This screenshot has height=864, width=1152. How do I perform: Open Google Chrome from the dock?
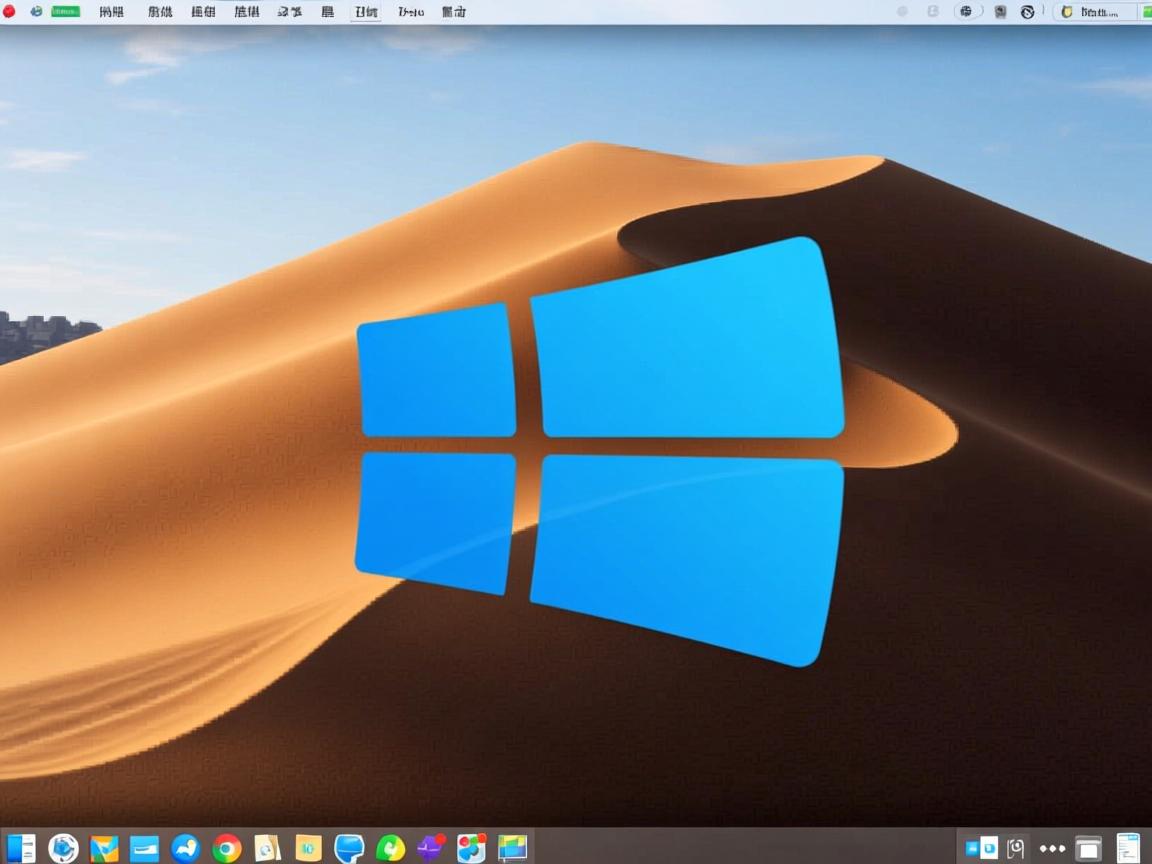[x=225, y=848]
